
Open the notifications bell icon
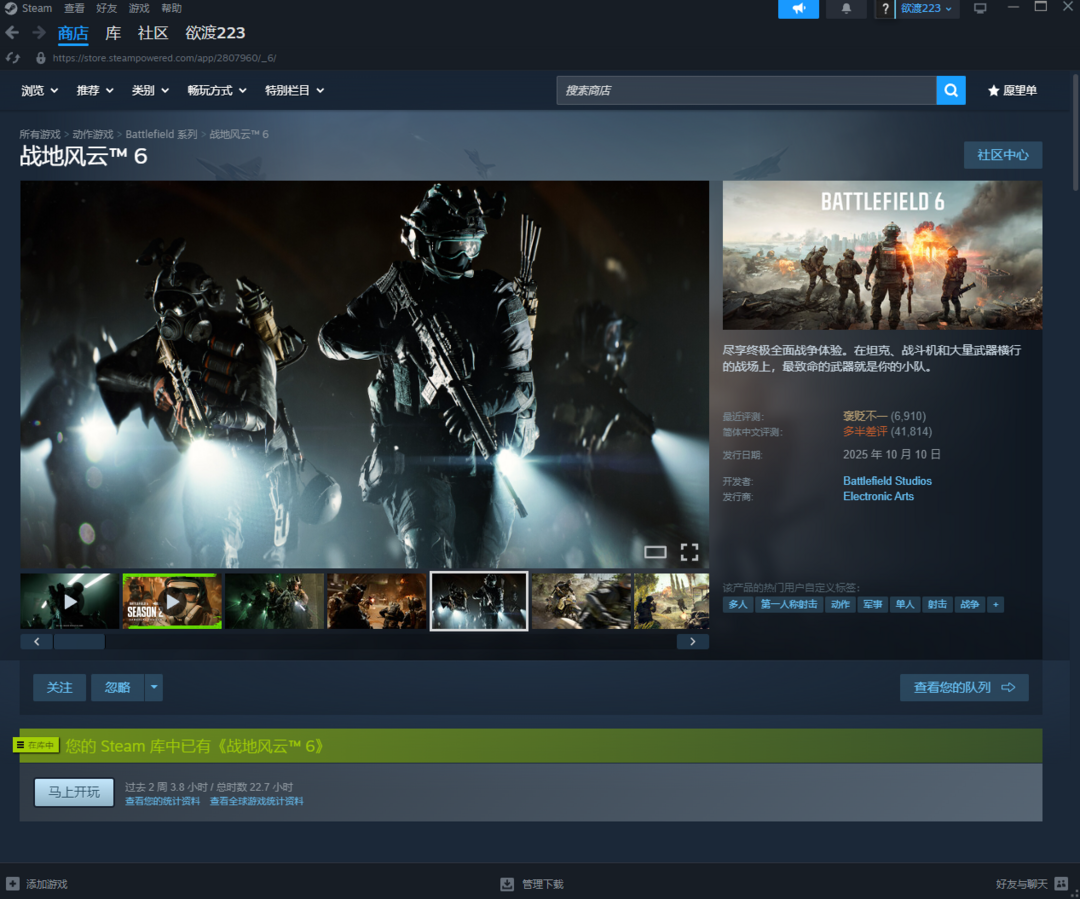pos(846,9)
